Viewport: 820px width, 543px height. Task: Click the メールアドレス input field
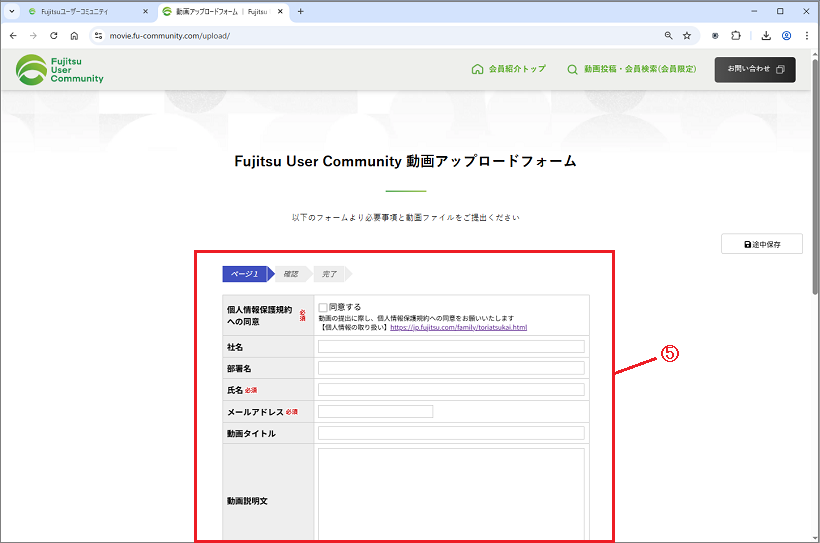pos(375,412)
